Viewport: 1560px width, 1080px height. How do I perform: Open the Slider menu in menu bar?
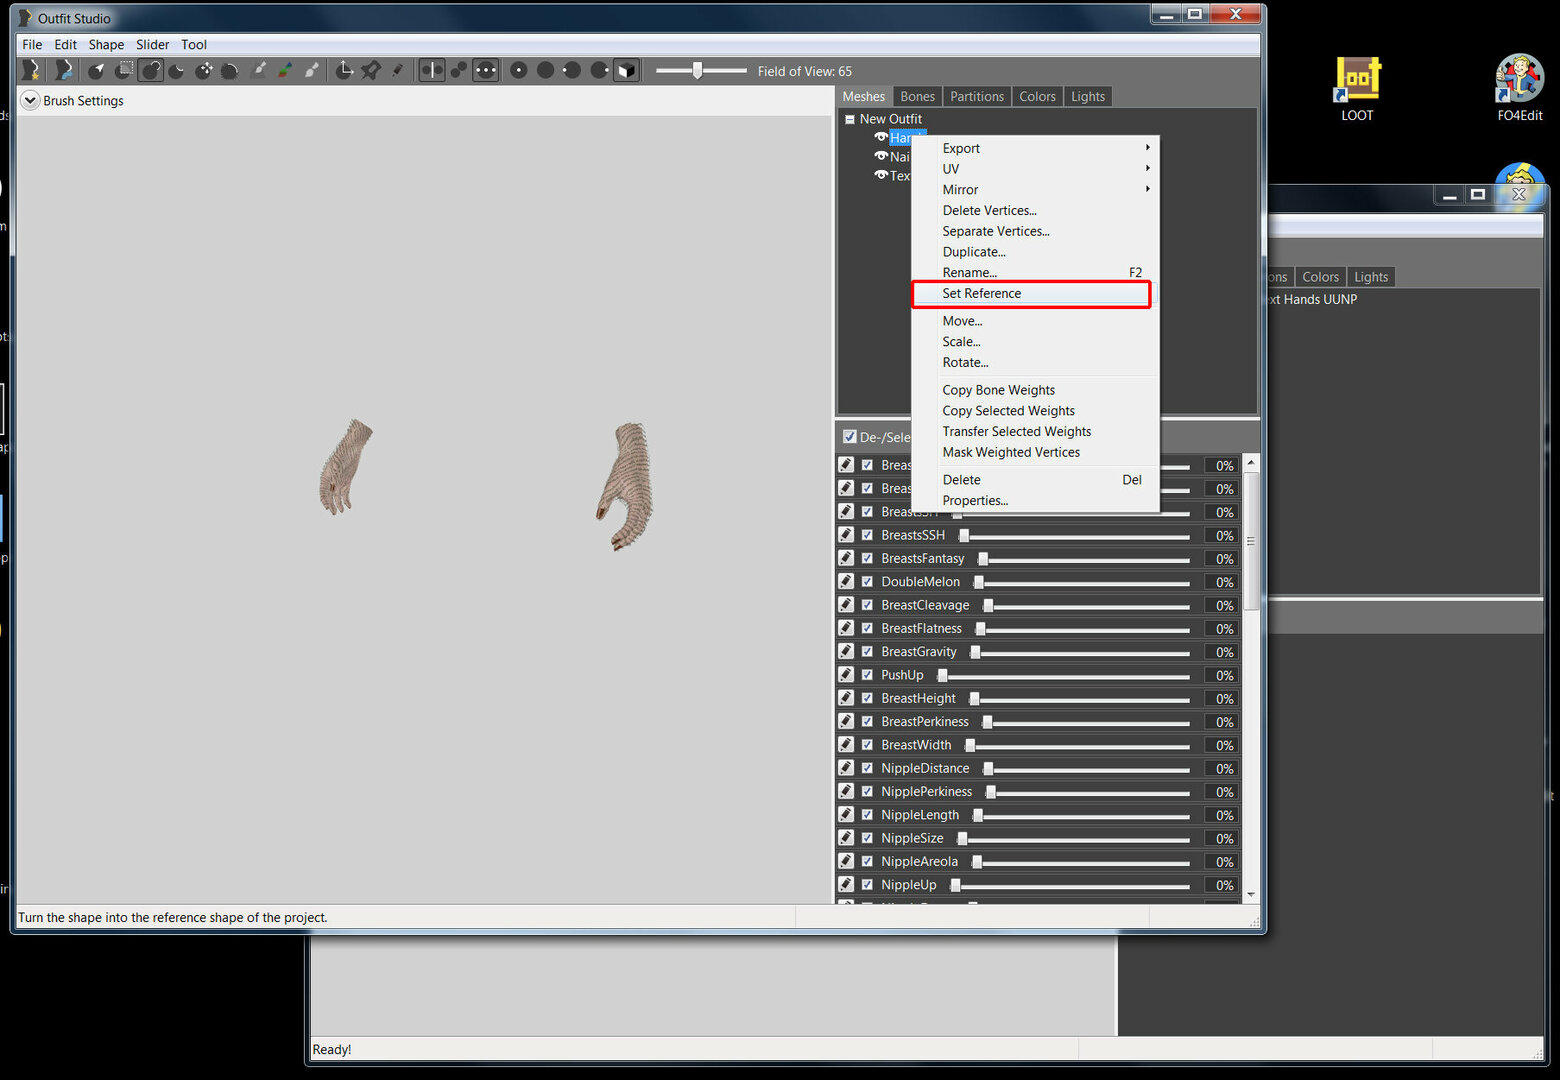(x=152, y=44)
